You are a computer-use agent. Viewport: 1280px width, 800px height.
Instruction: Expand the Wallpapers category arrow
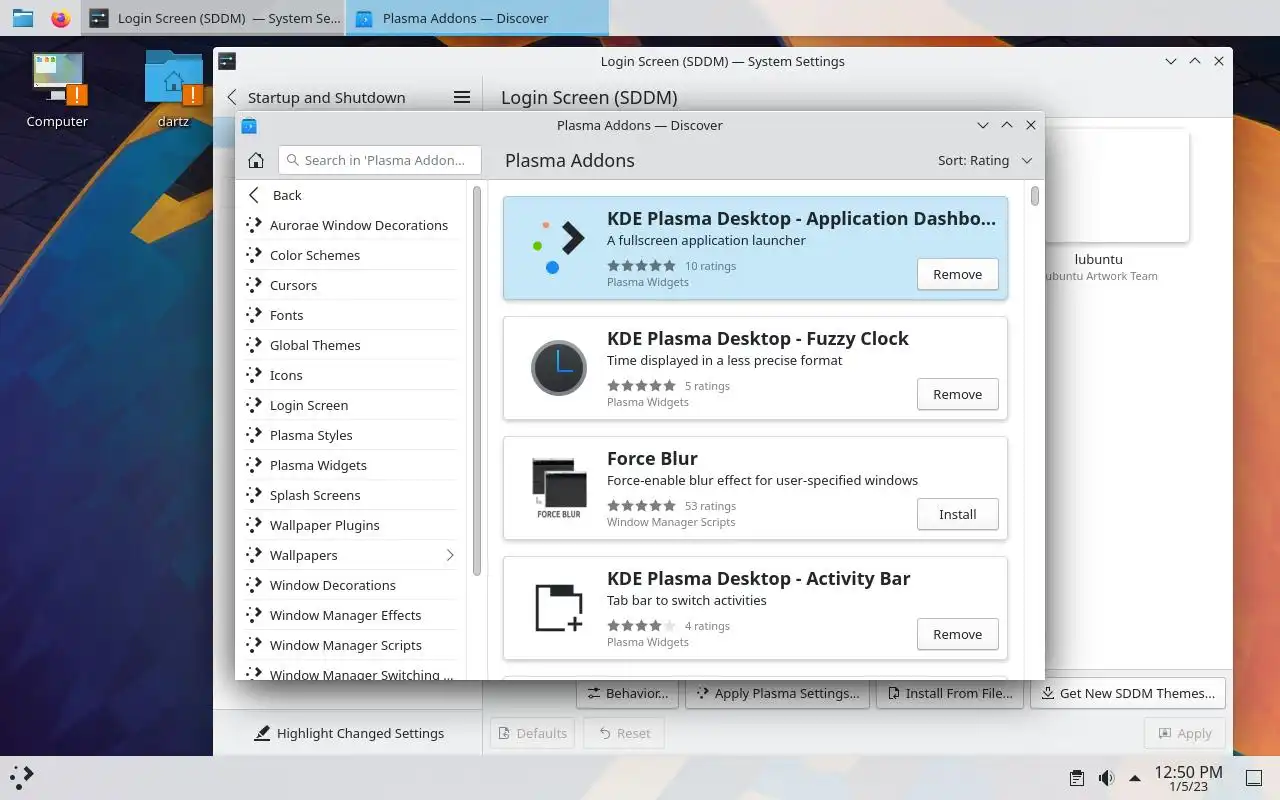click(449, 555)
